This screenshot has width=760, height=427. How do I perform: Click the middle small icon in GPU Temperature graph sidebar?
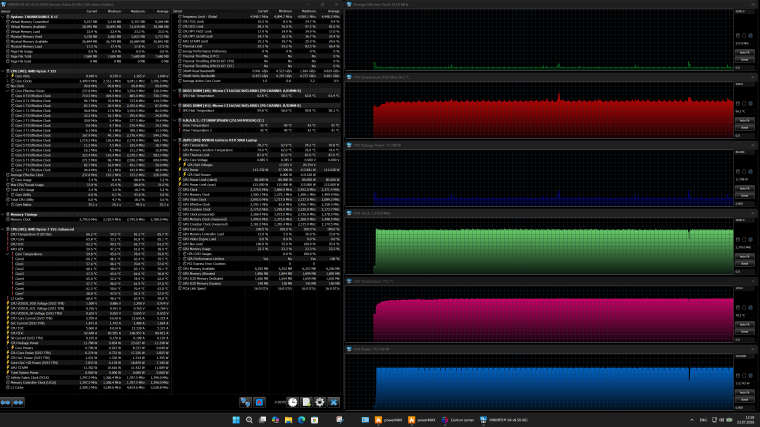pyautogui.click(x=744, y=307)
